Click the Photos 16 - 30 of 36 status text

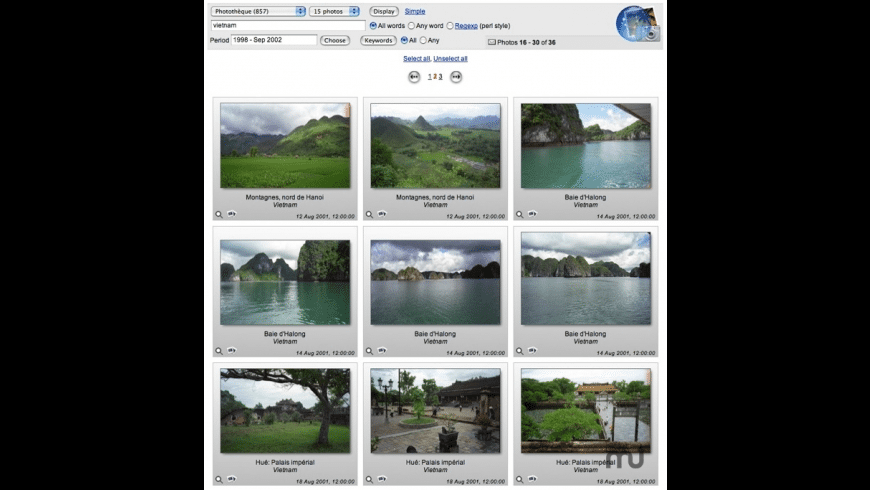(x=526, y=42)
